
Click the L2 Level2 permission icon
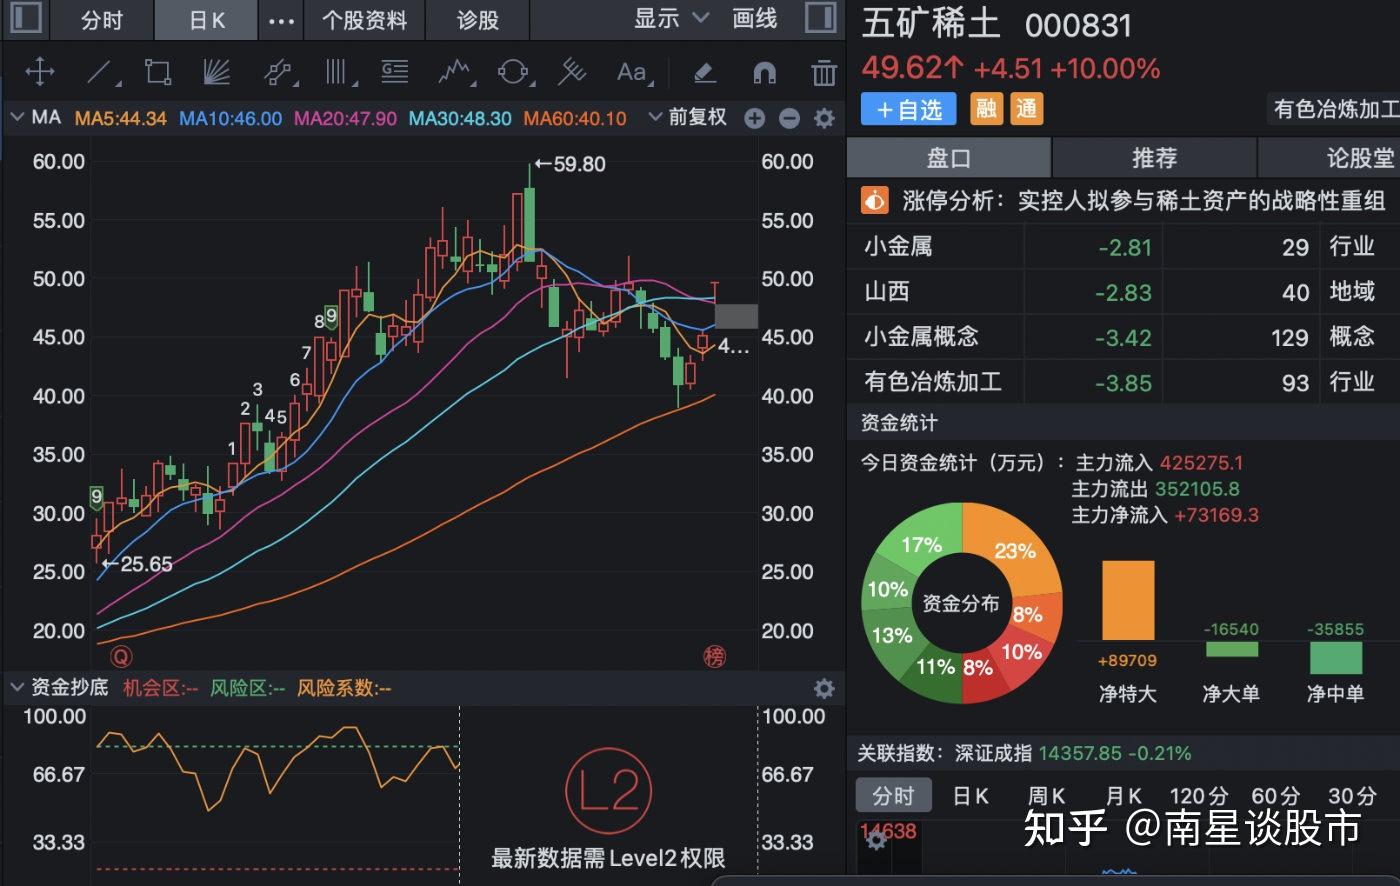[608, 791]
